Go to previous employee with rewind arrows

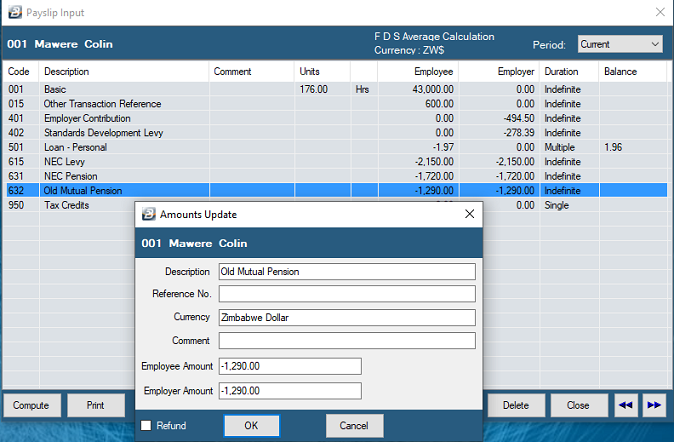[625, 405]
